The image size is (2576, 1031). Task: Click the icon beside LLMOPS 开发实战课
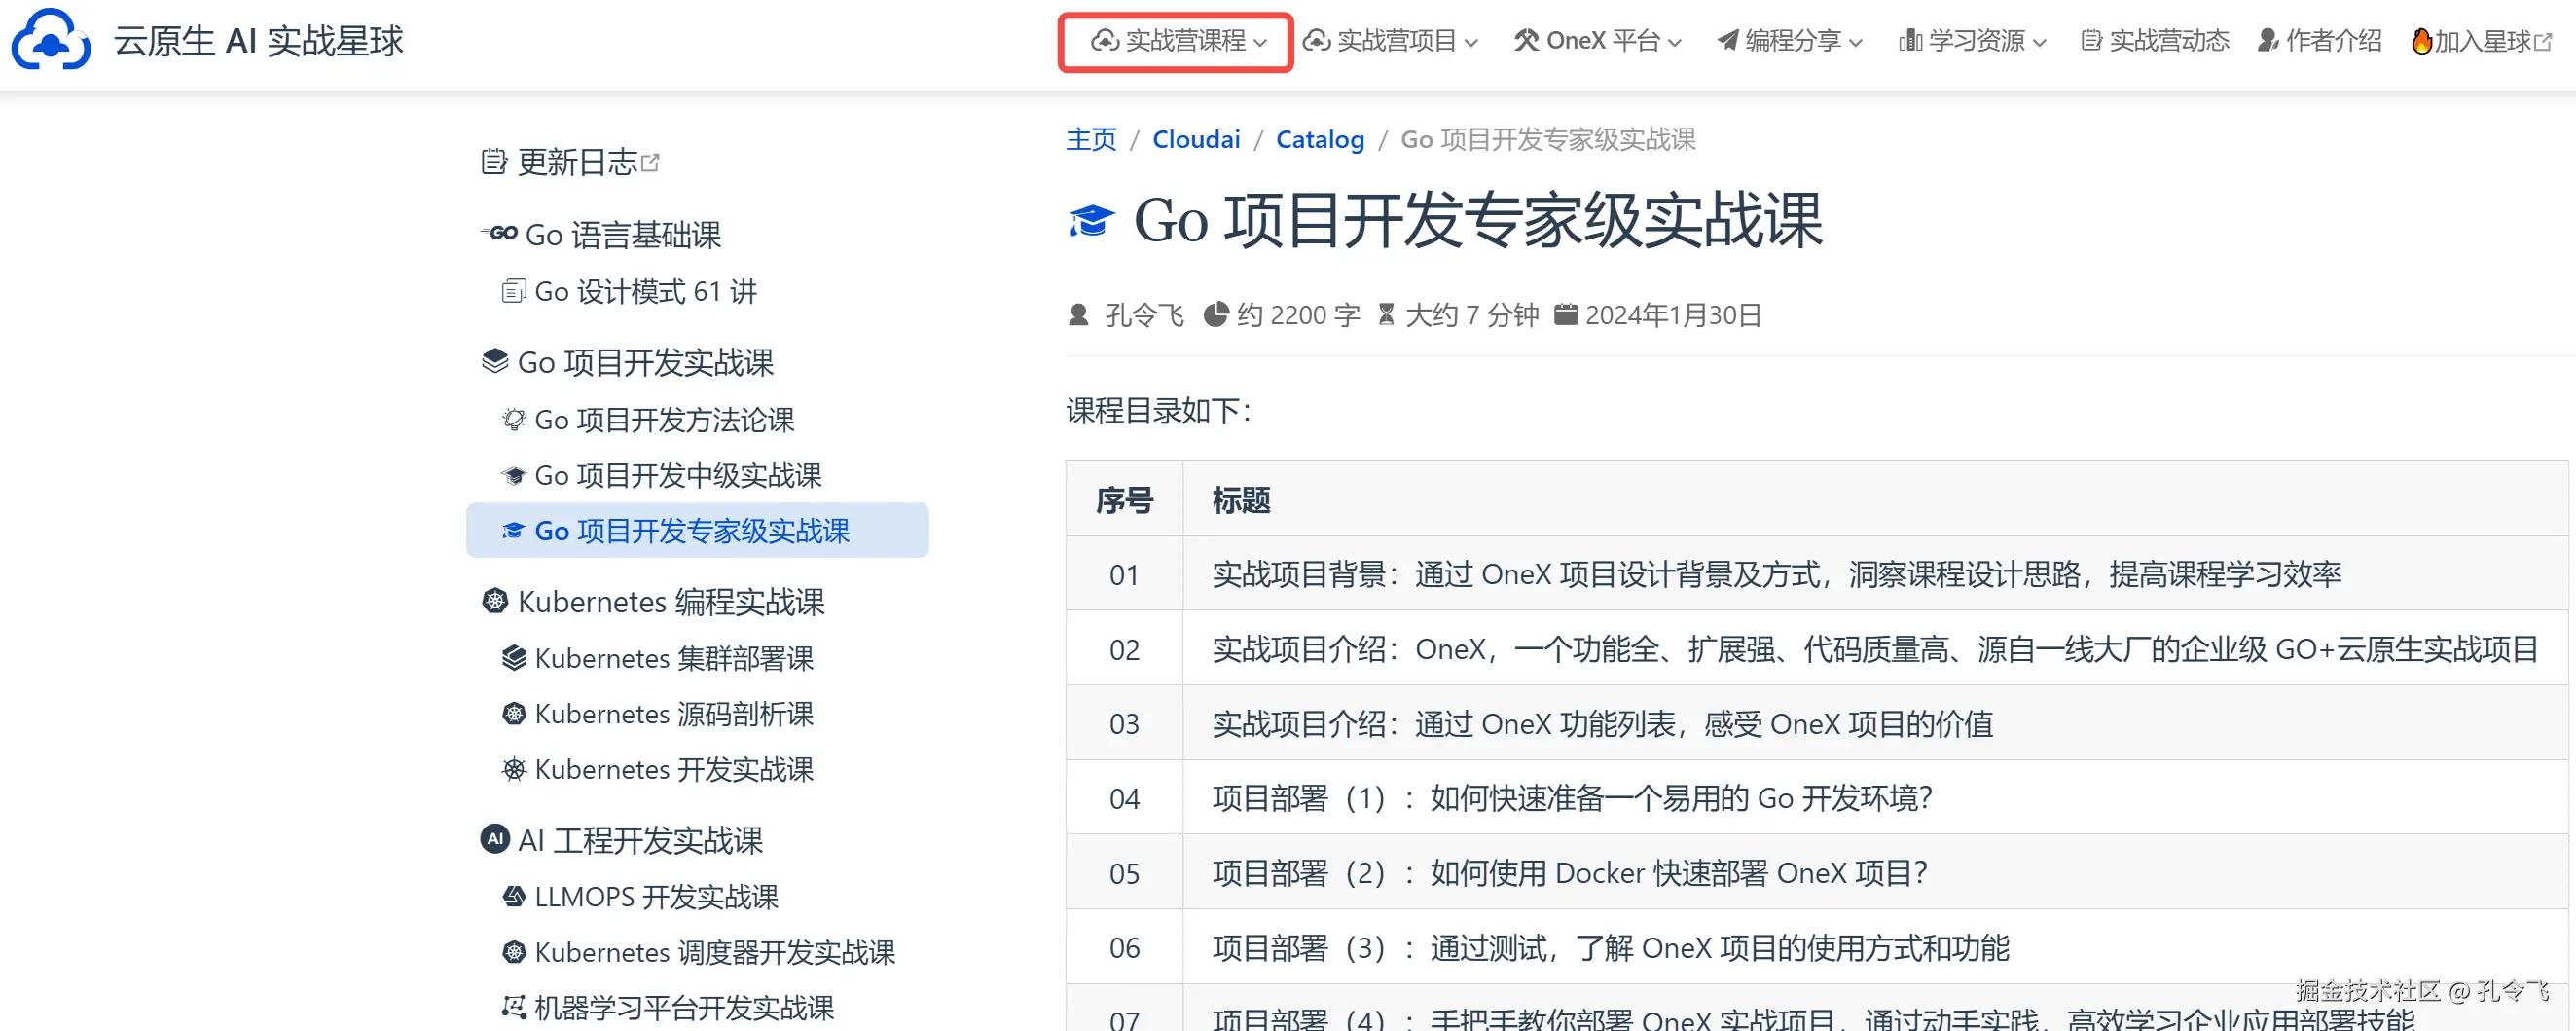point(513,896)
